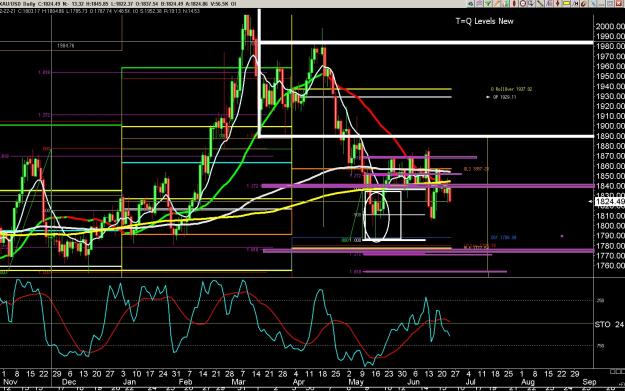Viewport: 625px width, 391px height.
Task: Click the 1980.00 price axis label
Action: coord(610,47)
